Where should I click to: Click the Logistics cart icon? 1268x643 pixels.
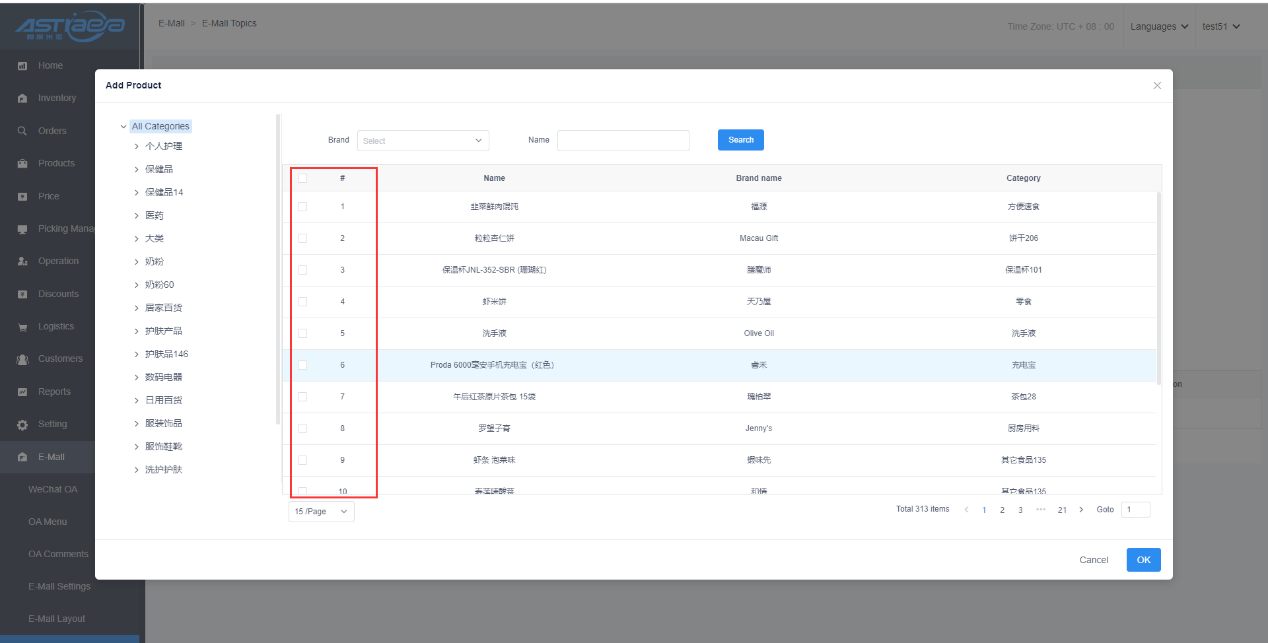click(22, 327)
